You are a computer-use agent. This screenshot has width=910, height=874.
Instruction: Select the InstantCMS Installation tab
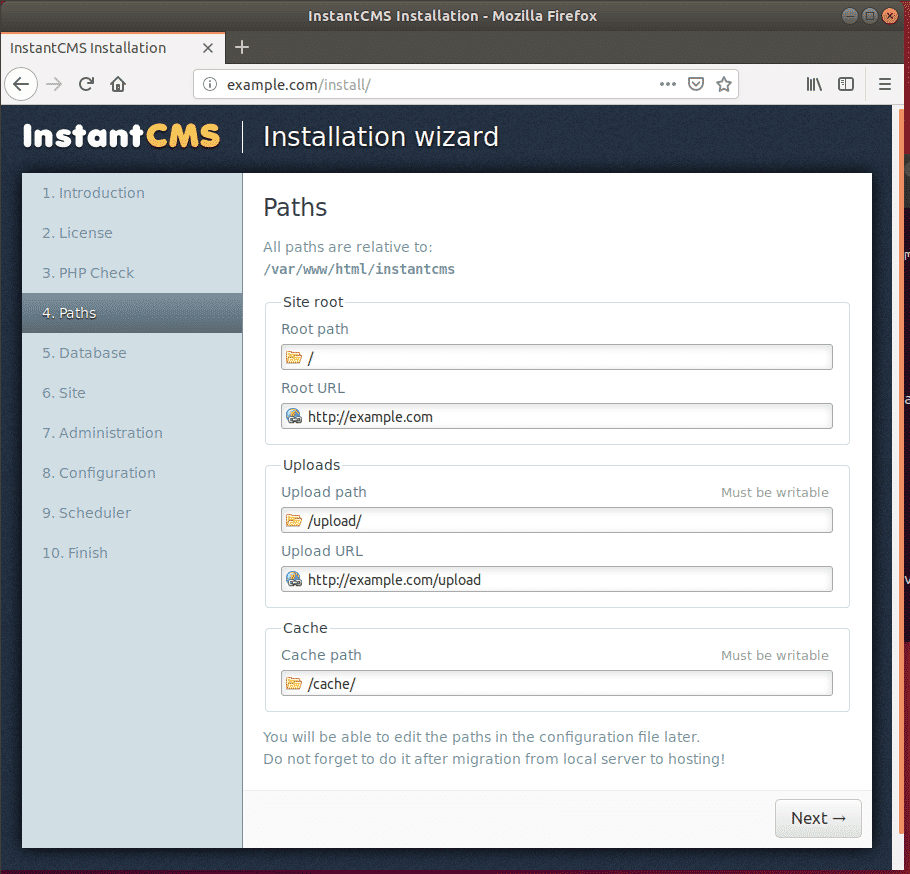[100, 47]
